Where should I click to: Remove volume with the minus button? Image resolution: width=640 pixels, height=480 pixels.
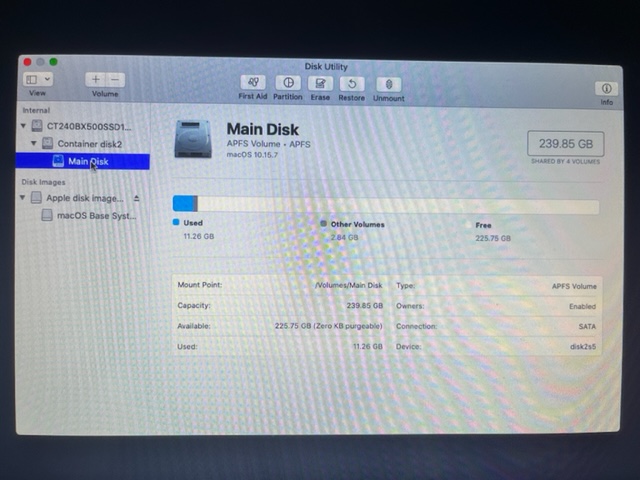click(x=115, y=80)
